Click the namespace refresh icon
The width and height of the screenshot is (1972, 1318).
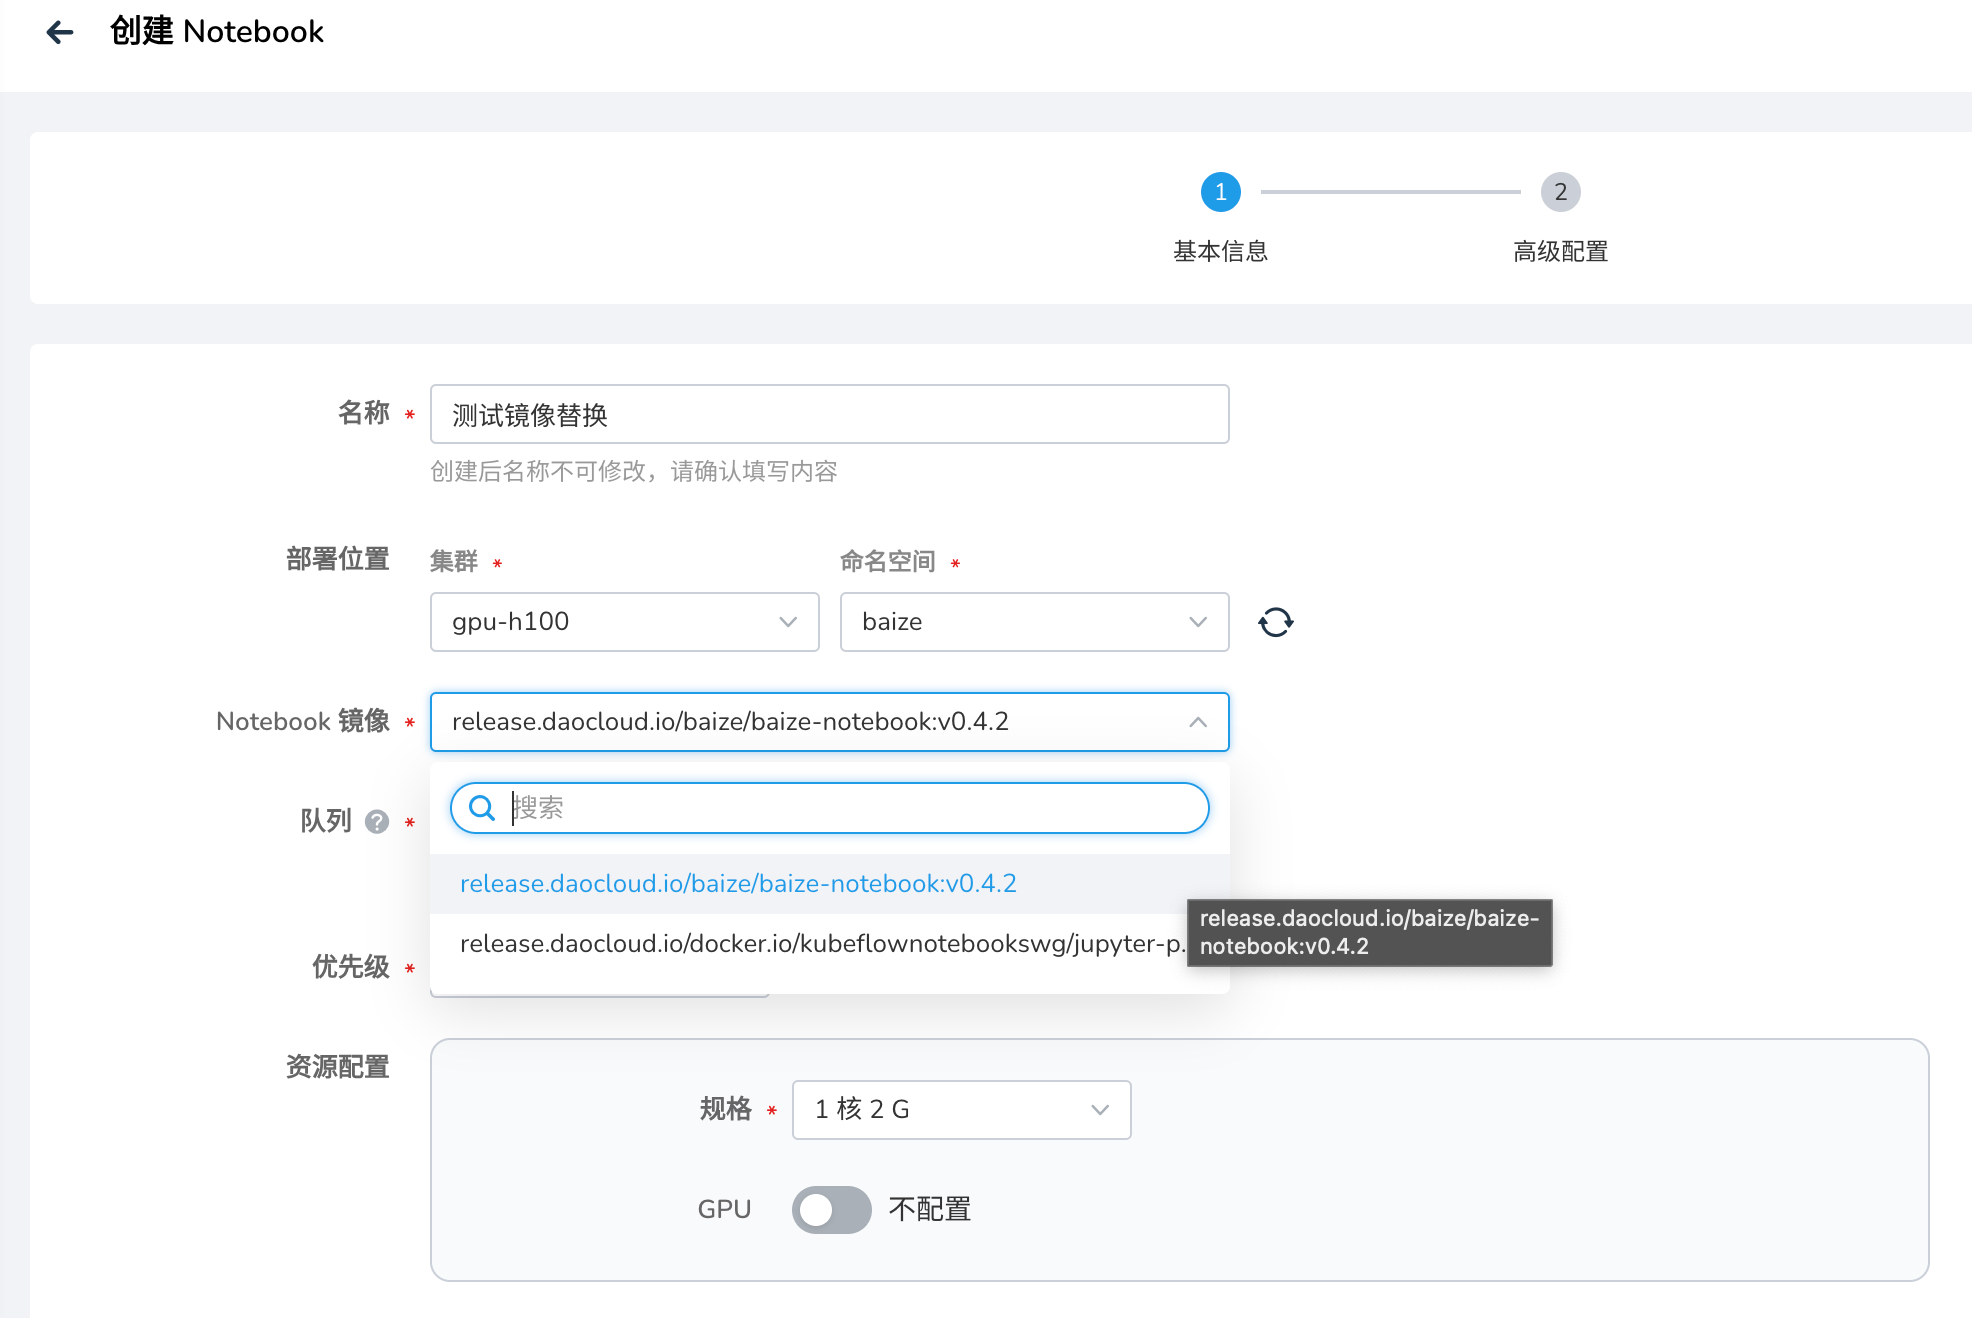(x=1275, y=622)
